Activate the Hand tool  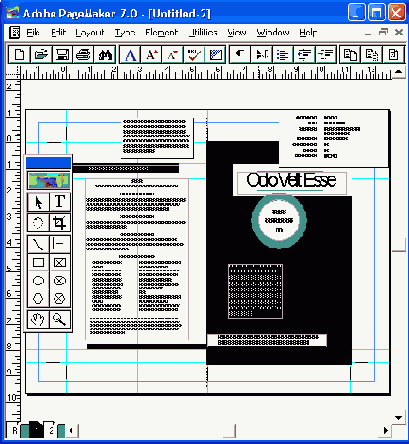pyautogui.click(x=38, y=320)
